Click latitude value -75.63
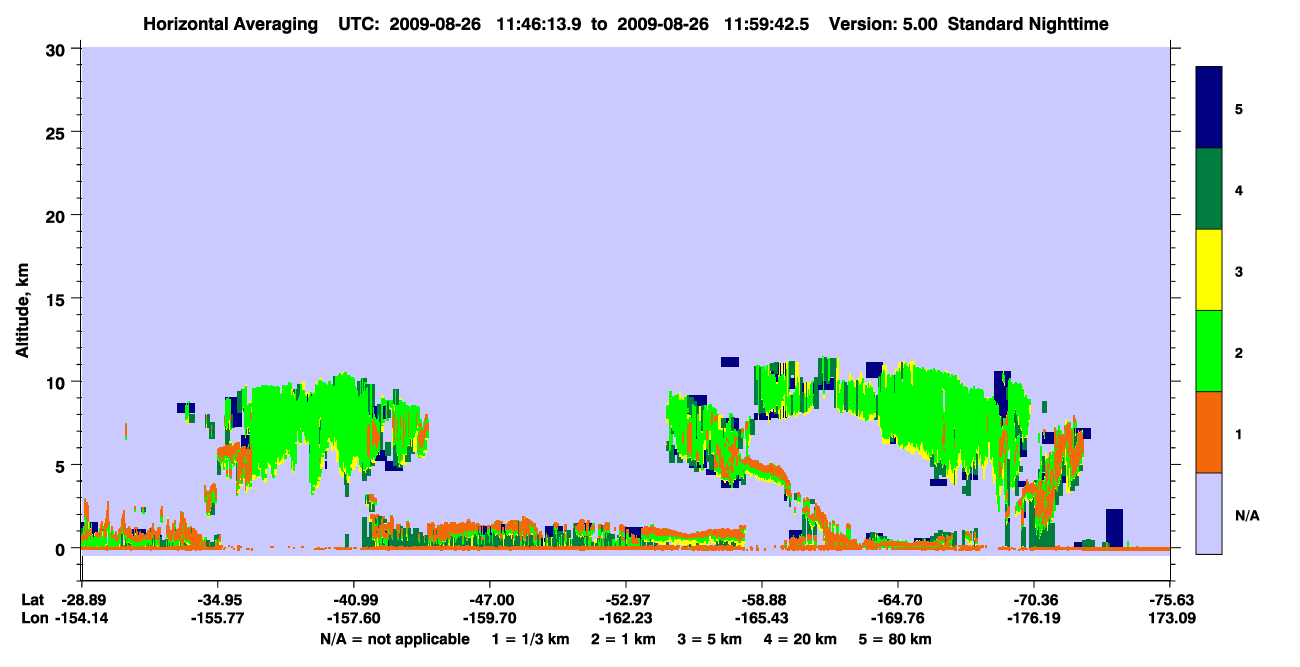Screen dimensions: 1300x667 1170,600
